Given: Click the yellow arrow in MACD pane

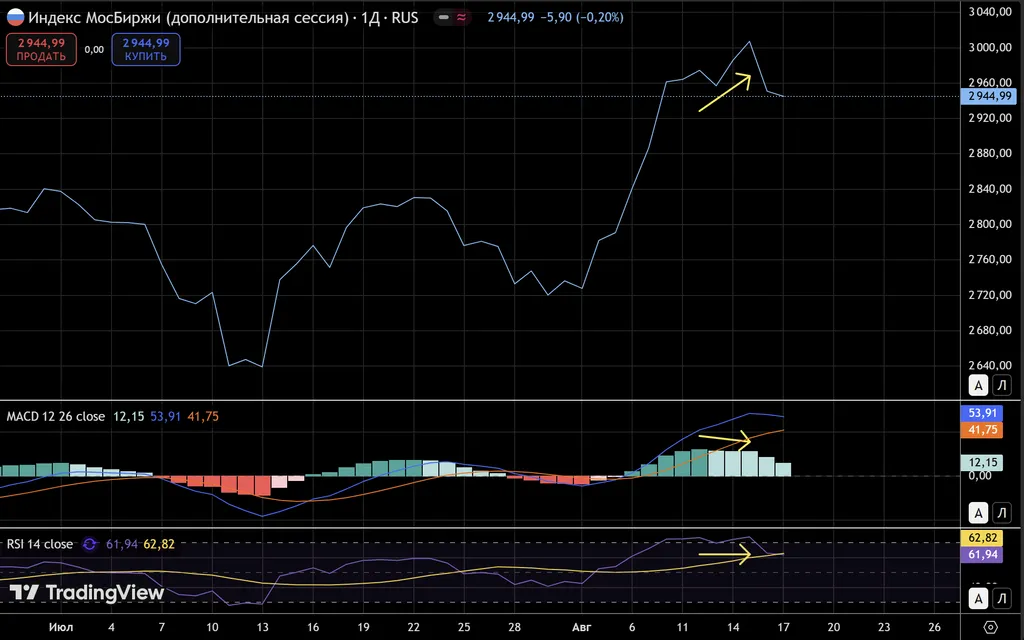Looking at the screenshot, I should (724, 438).
